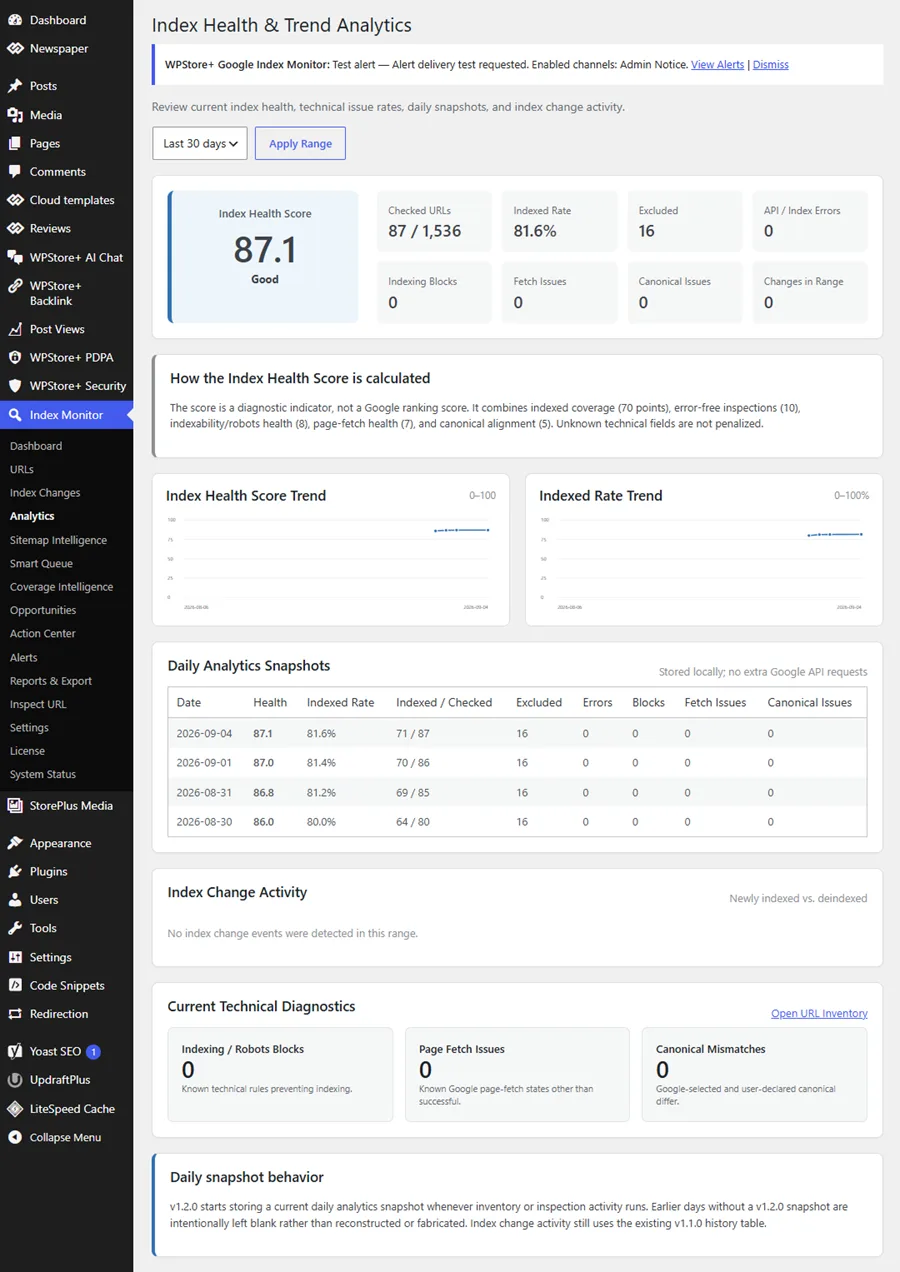Click the Checked URLs 87 / 1,536 card

[x=434, y=221]
